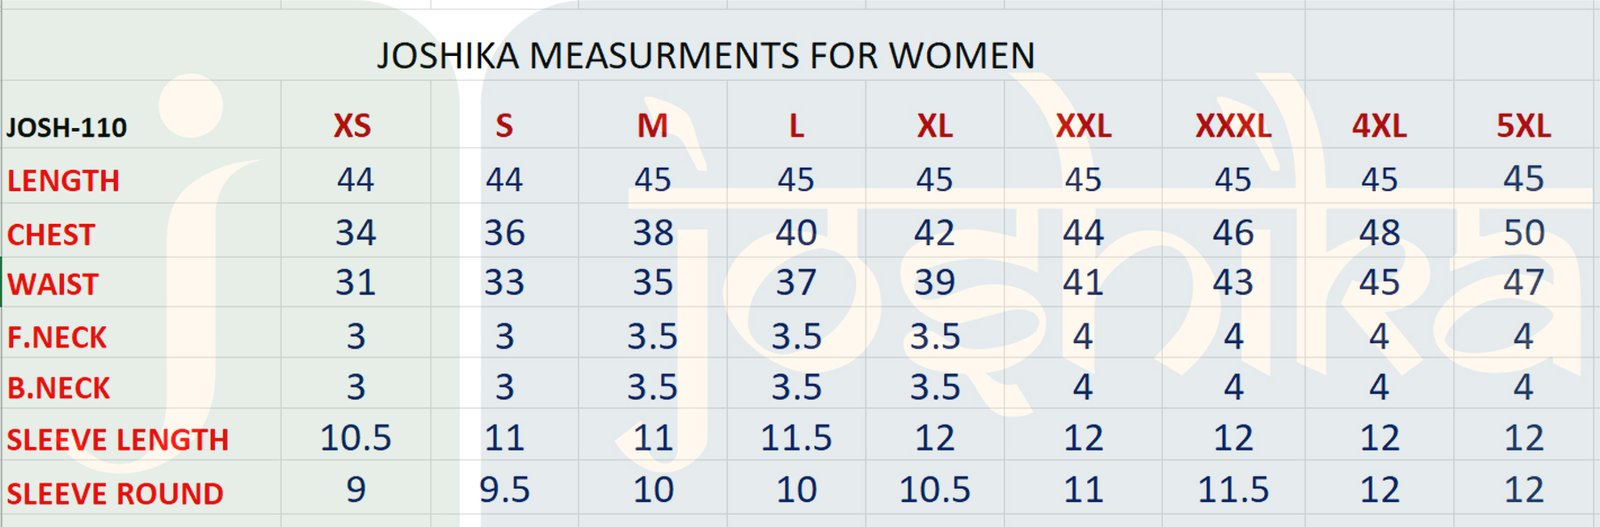The image size is (1600, 527).
Task: Click the F.NECK row label
Action: click(x=57, y=338)
